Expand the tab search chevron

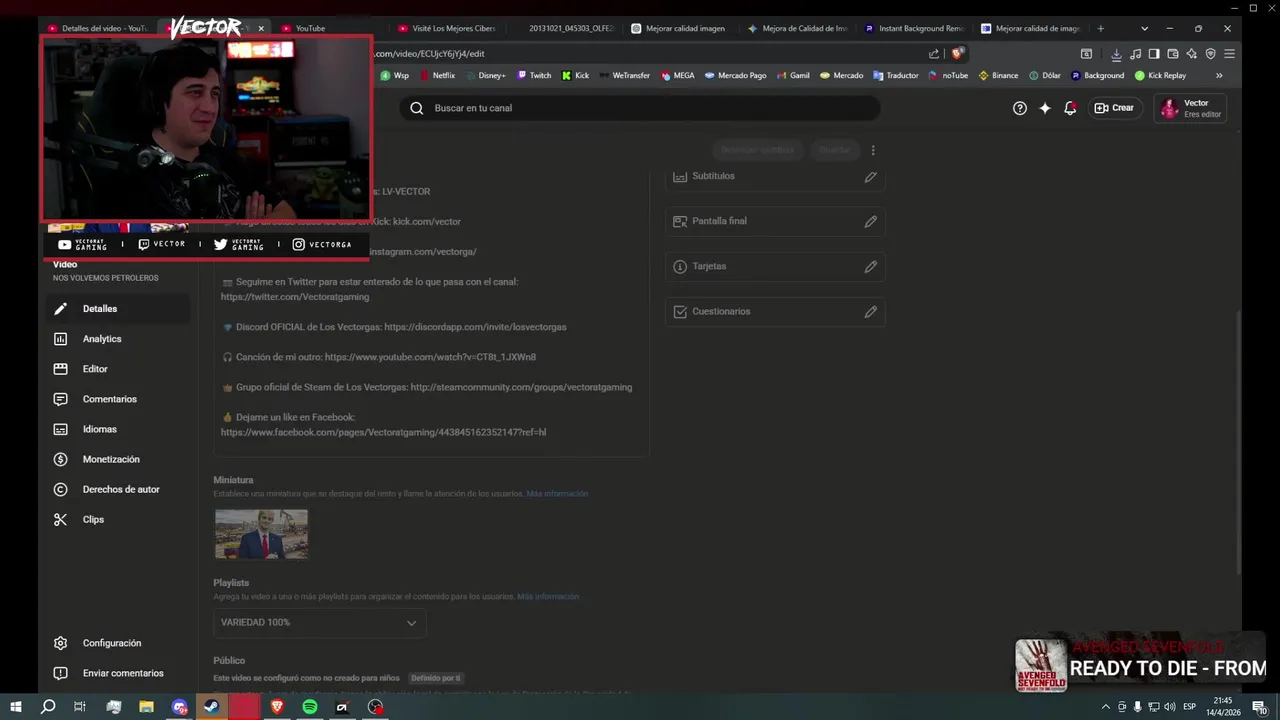click(1144, 28)
